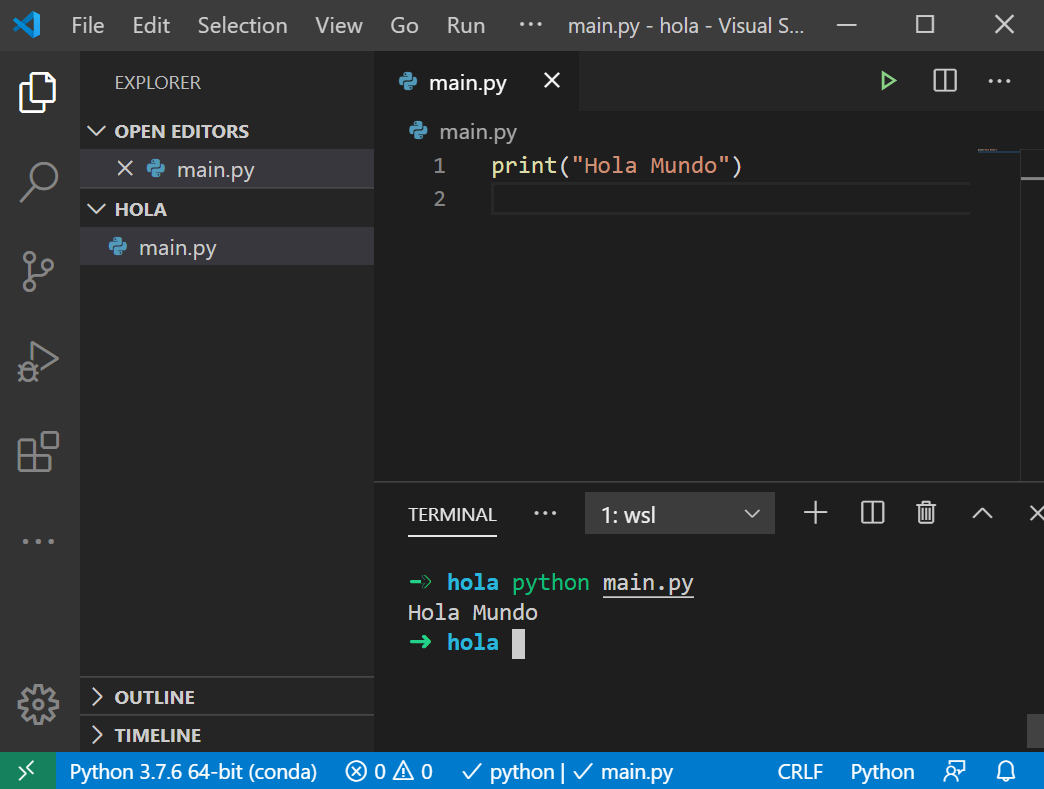Split the editor to the right
The height and width of the screenshot is (789, 1044).
[x=945, y=81]
